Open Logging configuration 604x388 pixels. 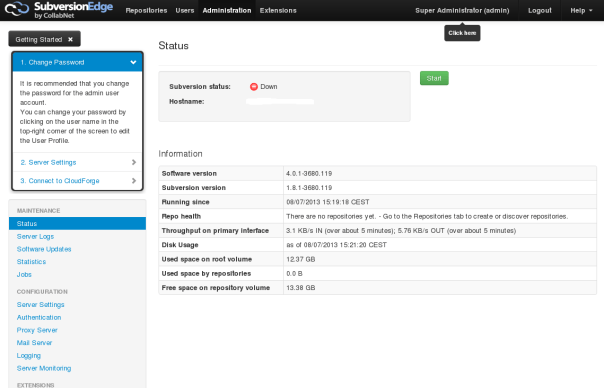tap(29, 356)
